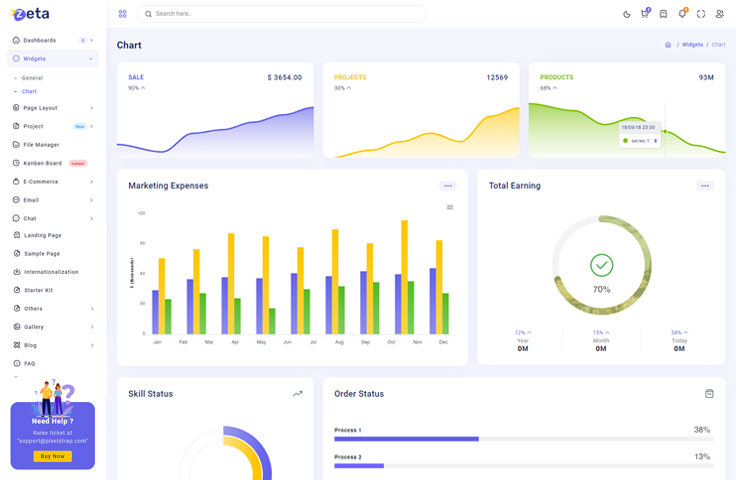Click the Starter Kit icon
The image size is (736, 480).
[17, 290]
